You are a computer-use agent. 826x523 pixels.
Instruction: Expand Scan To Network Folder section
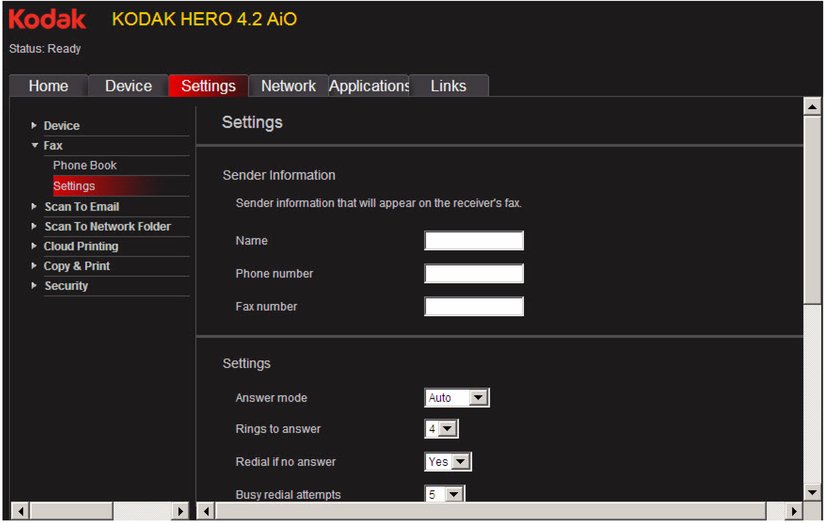(x=106, y=227)
